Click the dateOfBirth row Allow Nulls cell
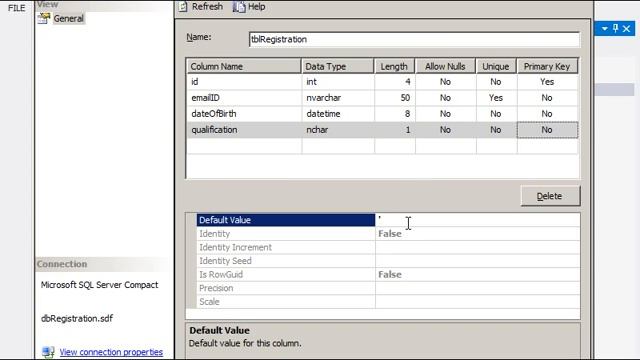The width and height of the screenshot is (640, 360). pos(445,113)
